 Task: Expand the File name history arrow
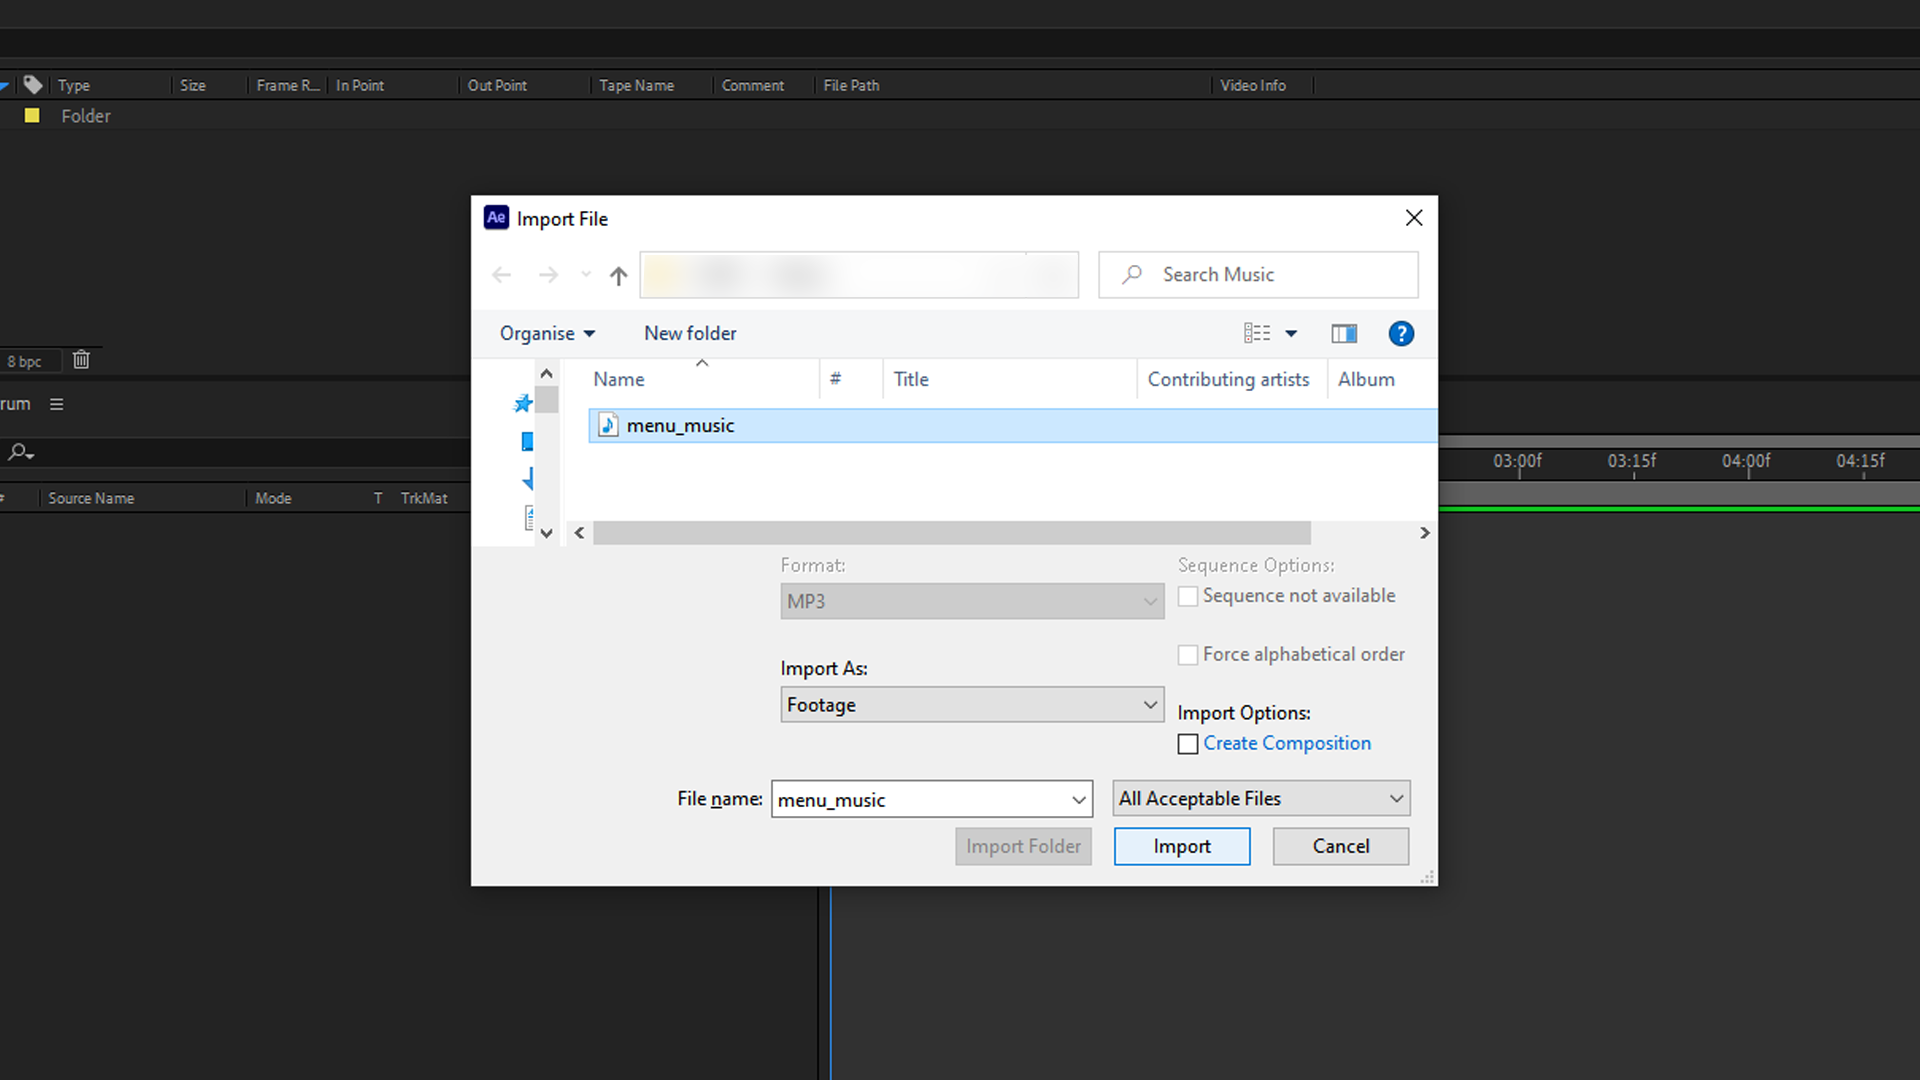[x=1079, y=800]
